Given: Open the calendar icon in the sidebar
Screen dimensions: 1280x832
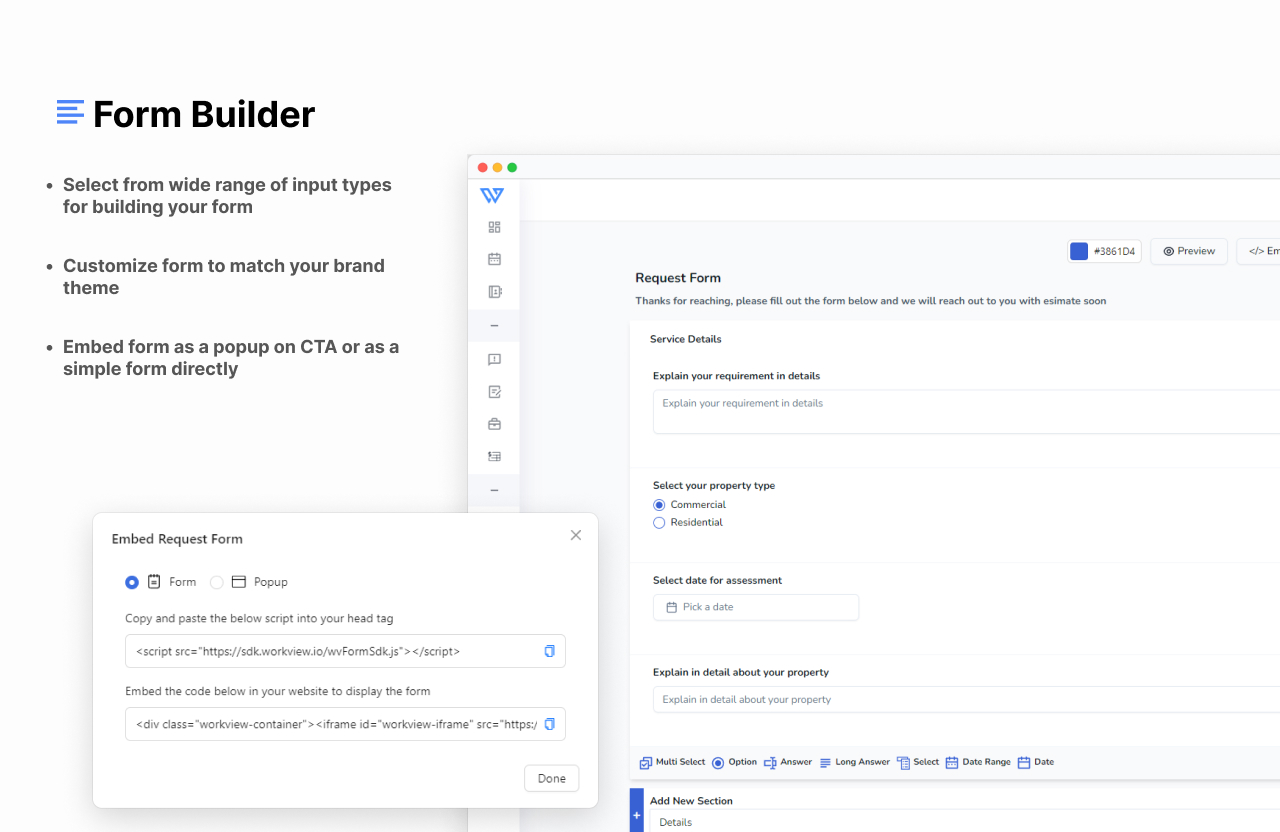Looking at the screenshot, I should coord(494,259).
